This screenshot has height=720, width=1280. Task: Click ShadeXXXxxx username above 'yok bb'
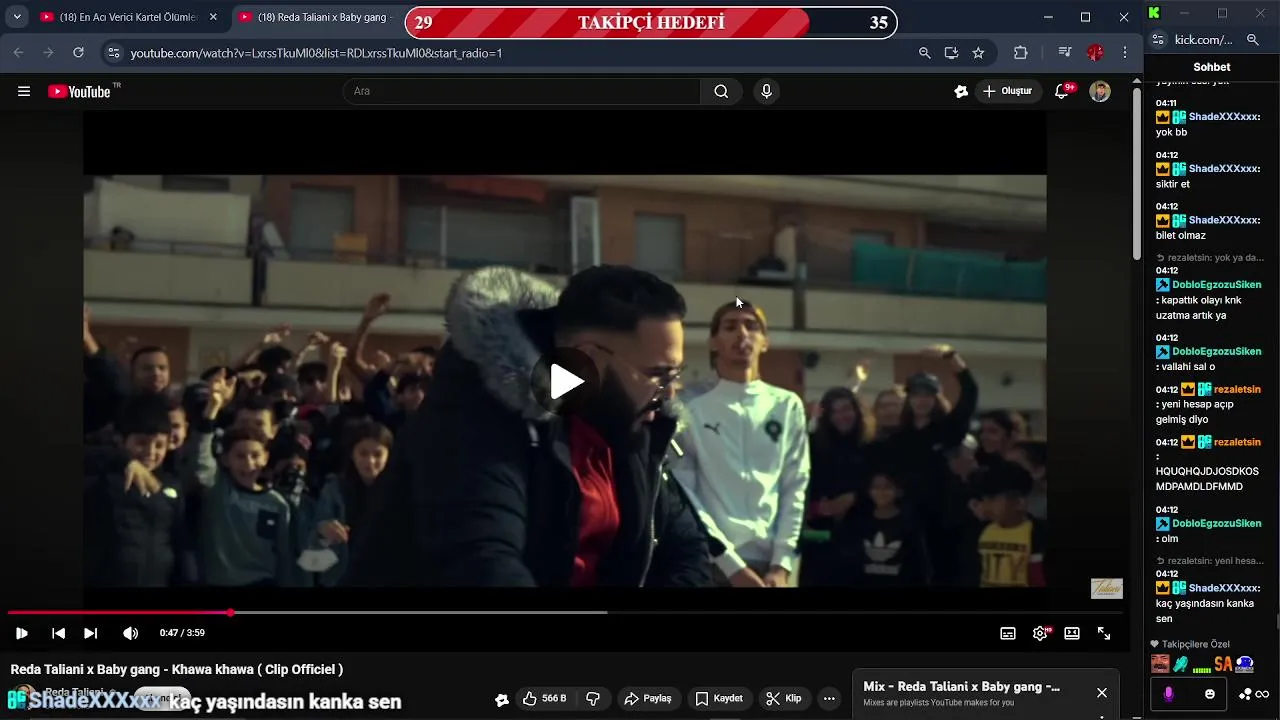point(1224,117)
